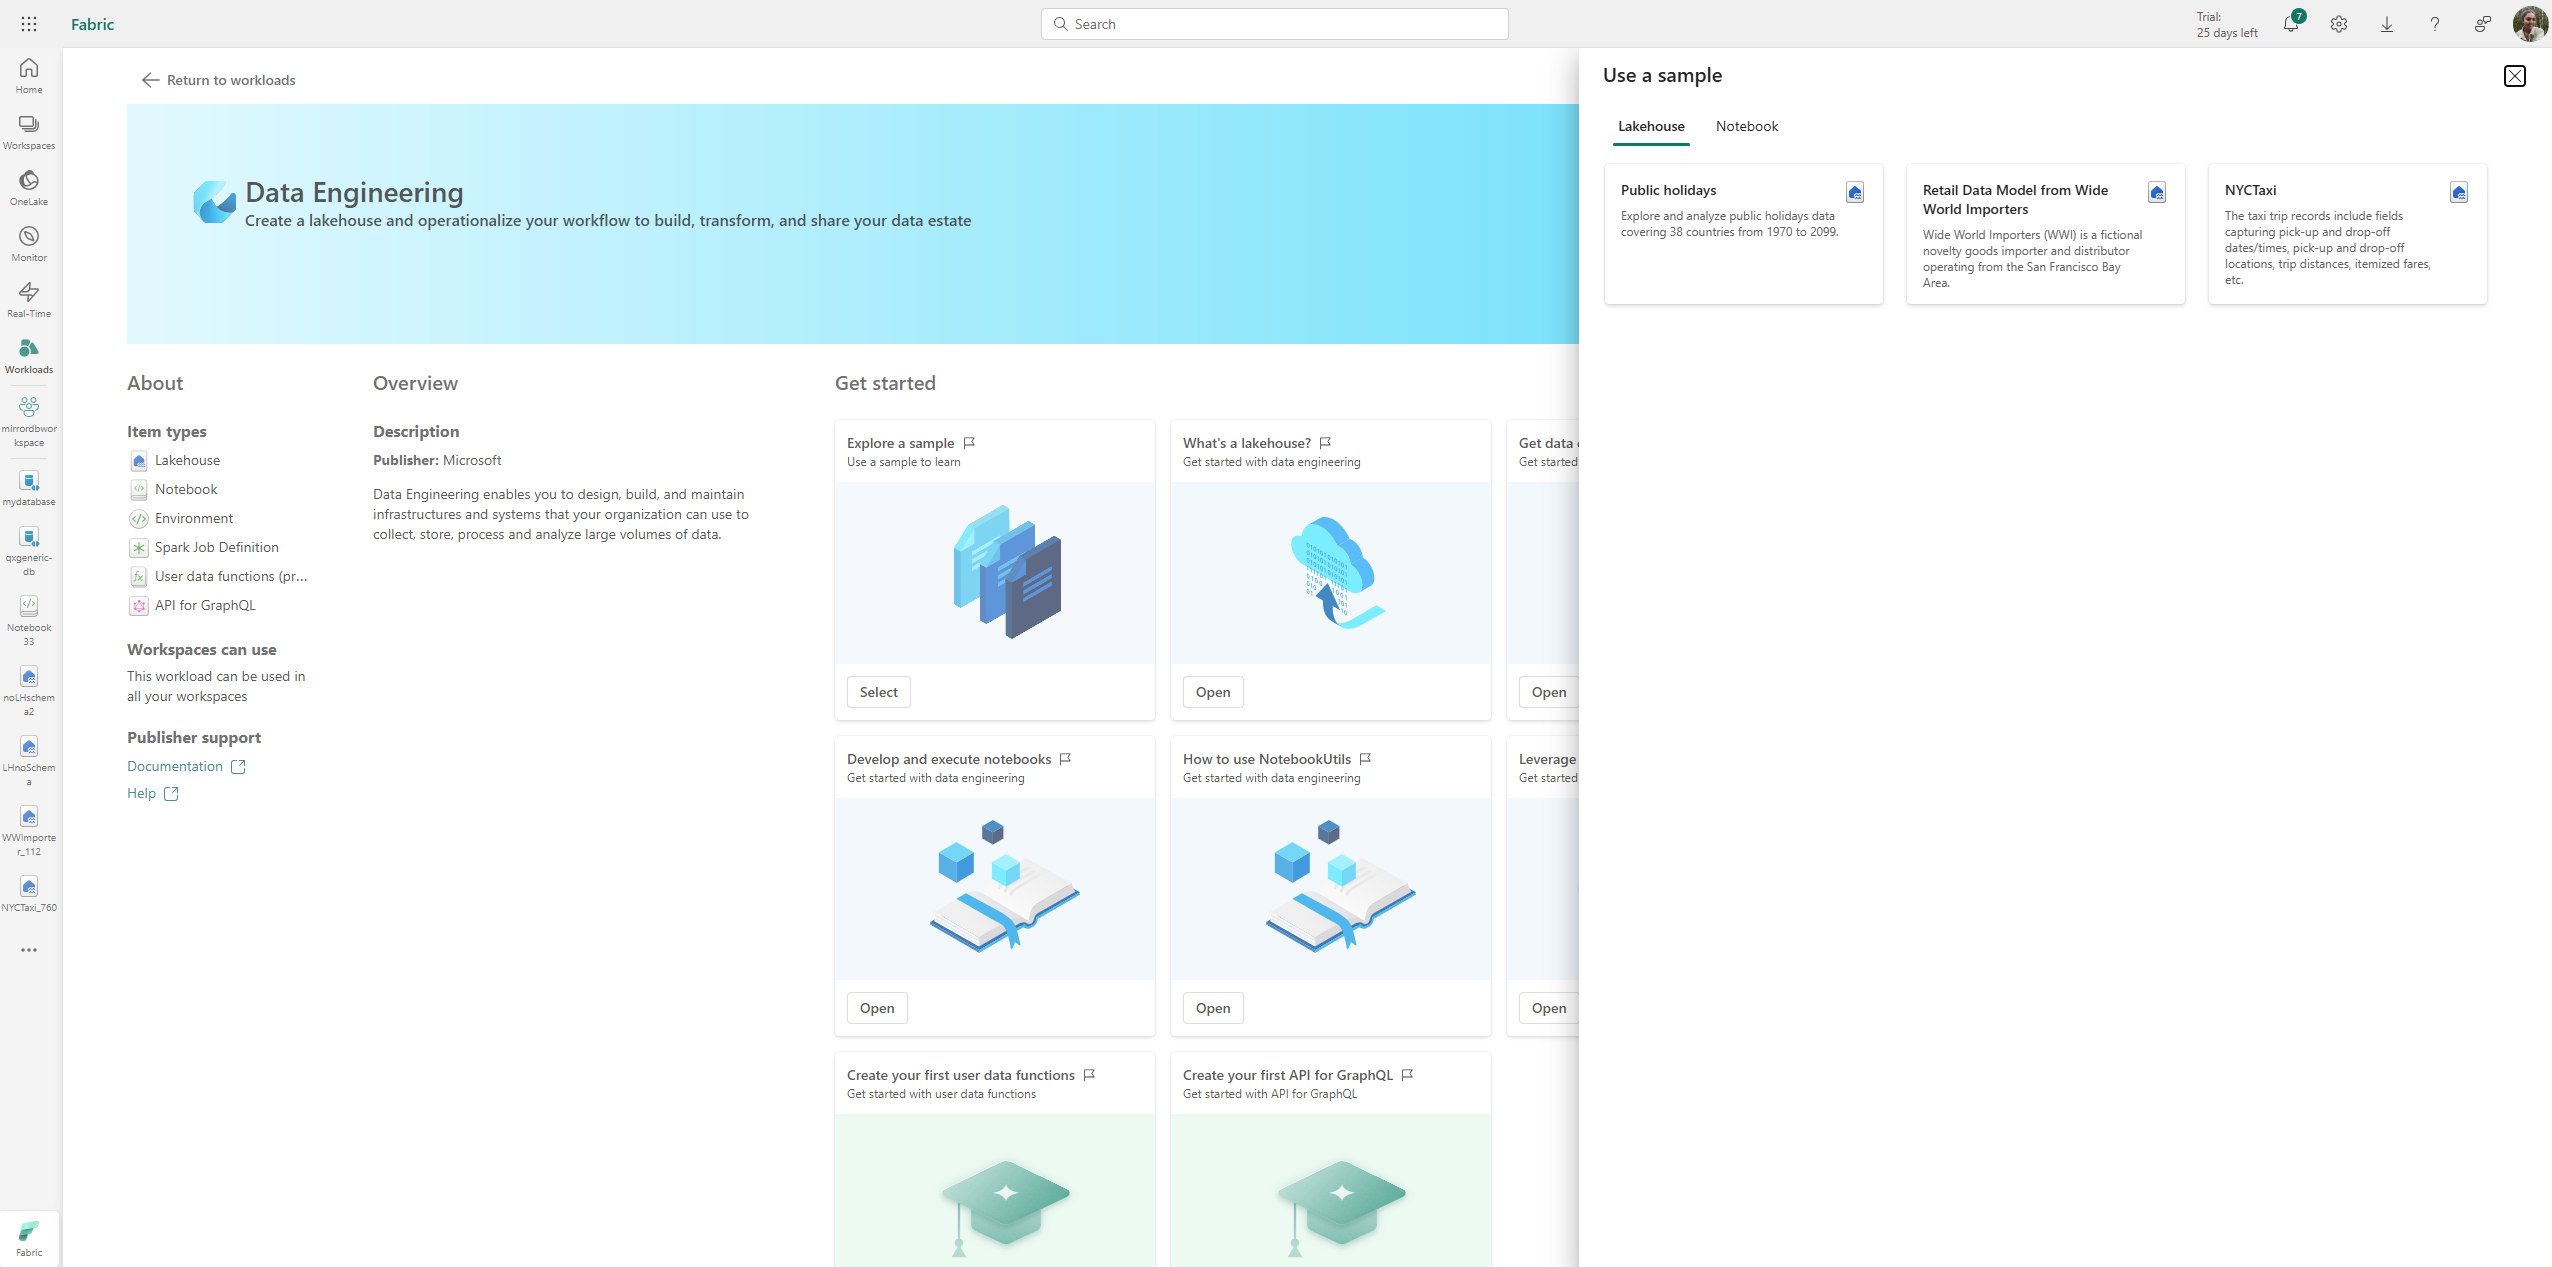Click the API for GraphQL item type

click(x=193, y=605)
